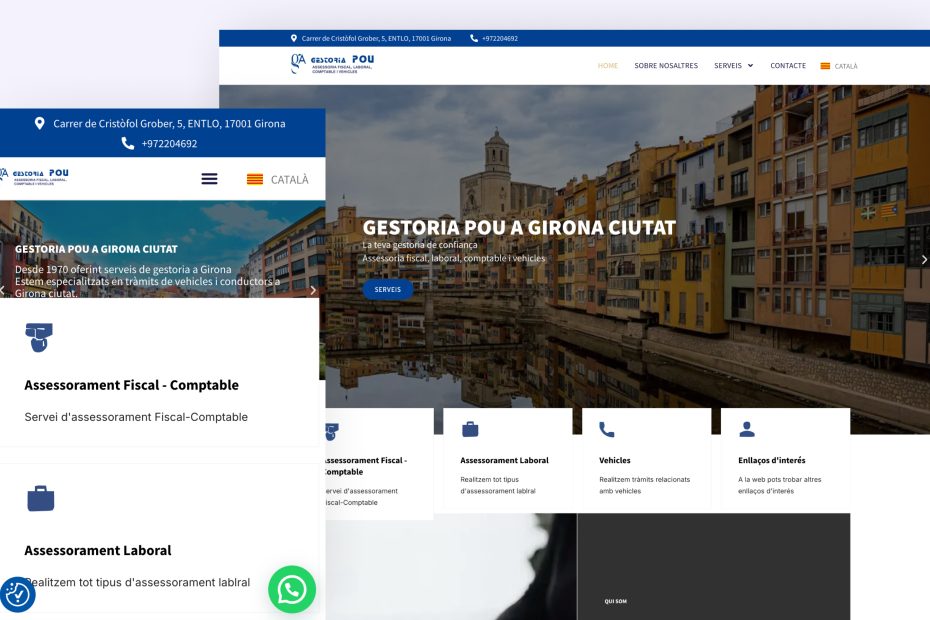Viewport: 930px width, 620px height.
Task: Advance desktop hero slider with right arrow
Action: click(923, 259)
